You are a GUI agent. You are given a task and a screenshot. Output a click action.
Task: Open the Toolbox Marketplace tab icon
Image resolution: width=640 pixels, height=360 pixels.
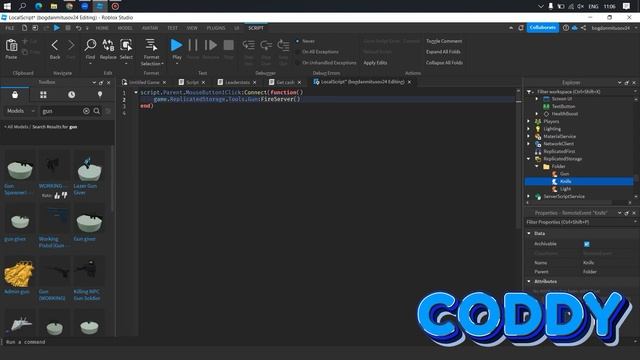point(15,95)
